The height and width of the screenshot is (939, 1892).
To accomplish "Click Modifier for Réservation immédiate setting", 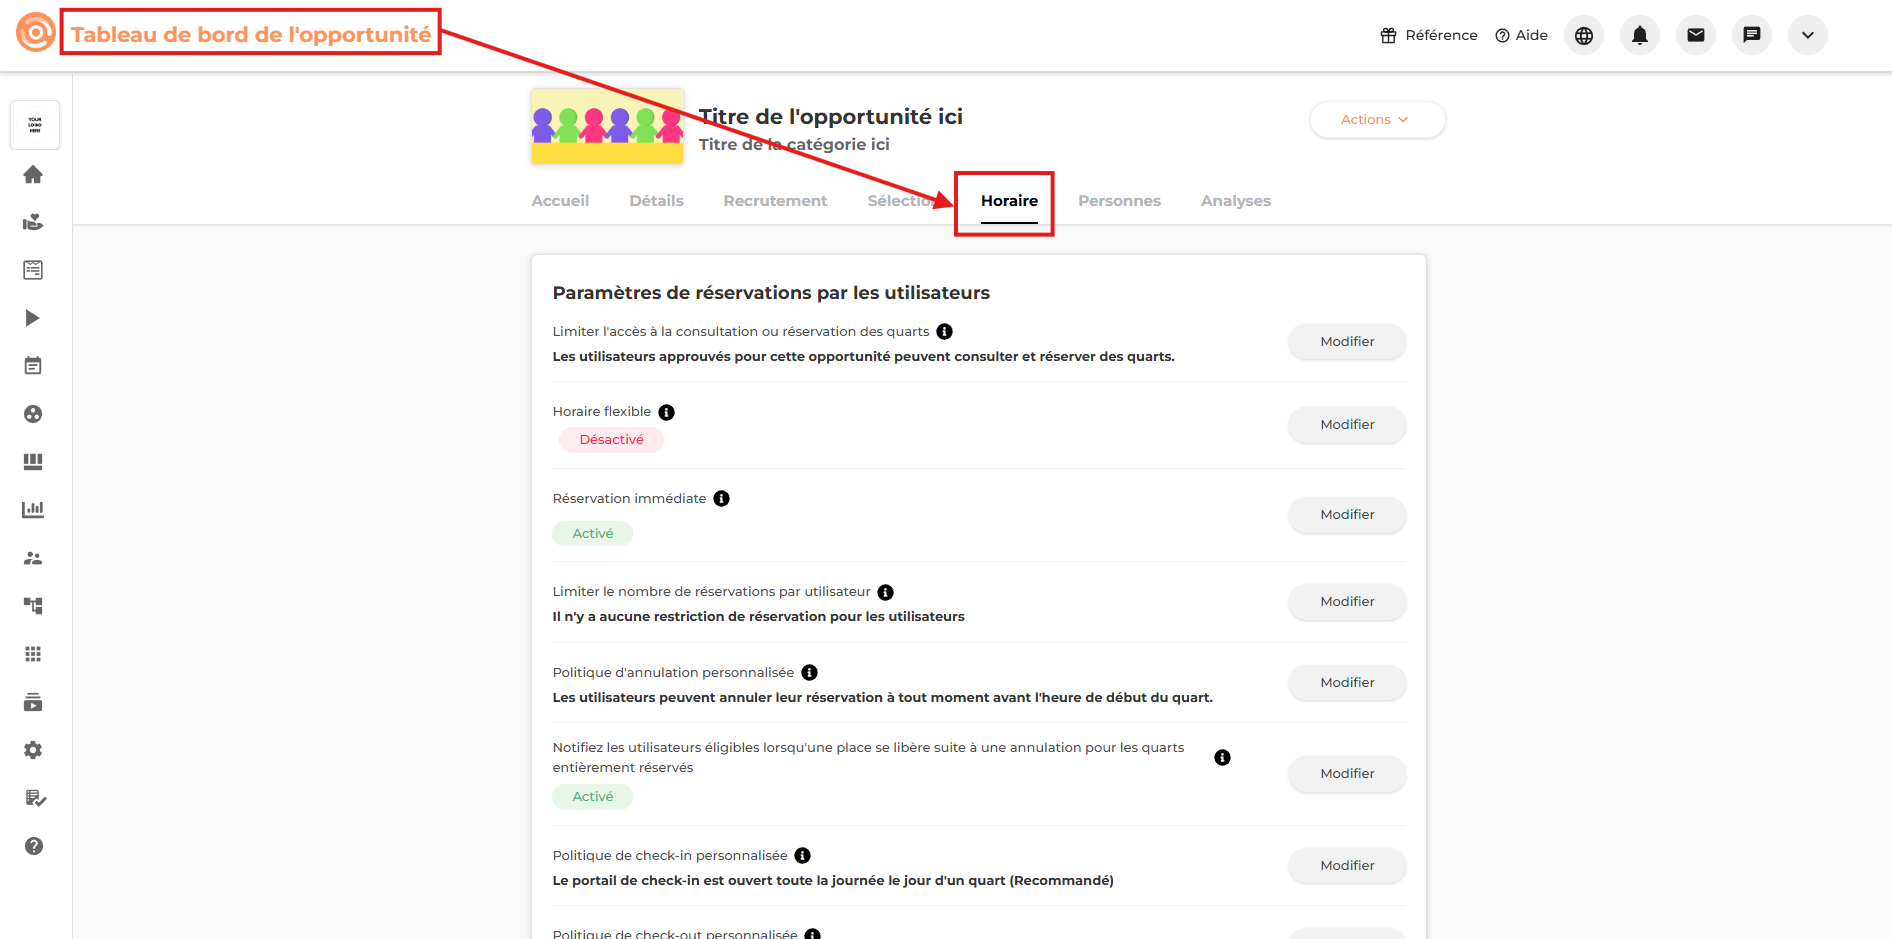I will (x=1346, y=515).
